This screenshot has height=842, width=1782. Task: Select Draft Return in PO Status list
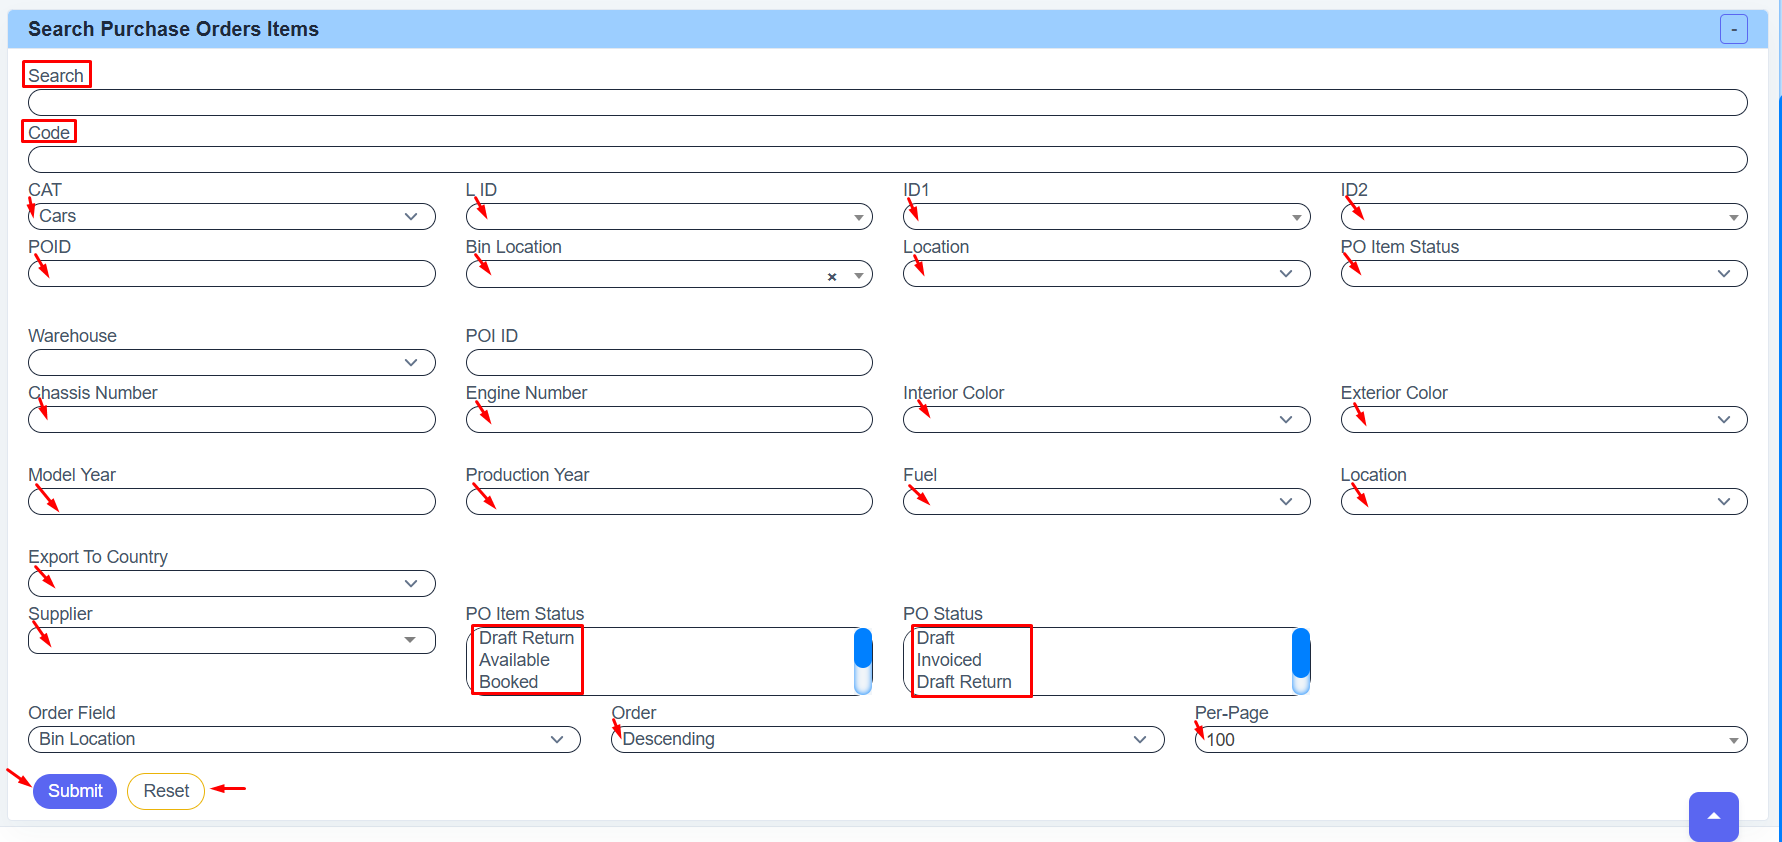pyautogui.click(x=964, y=682)
